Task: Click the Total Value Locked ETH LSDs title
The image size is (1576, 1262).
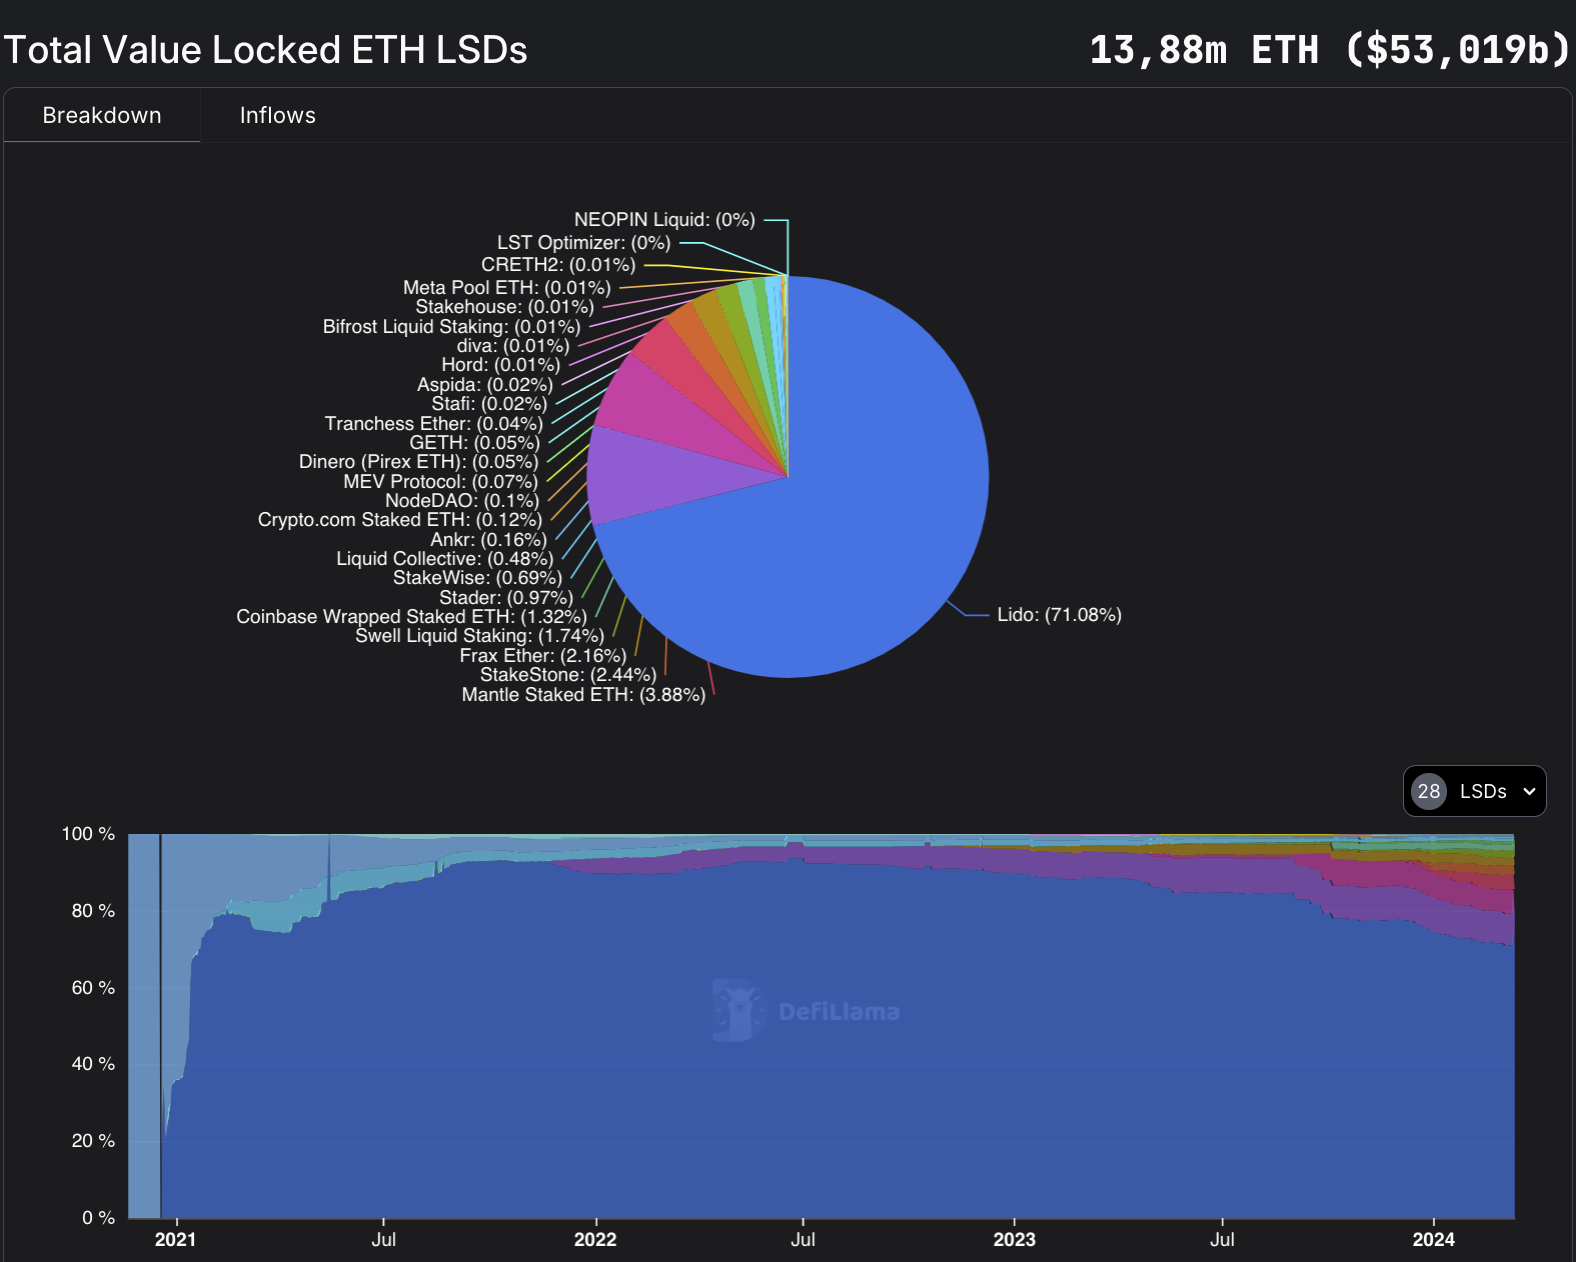Action: (x=266, y=50)
